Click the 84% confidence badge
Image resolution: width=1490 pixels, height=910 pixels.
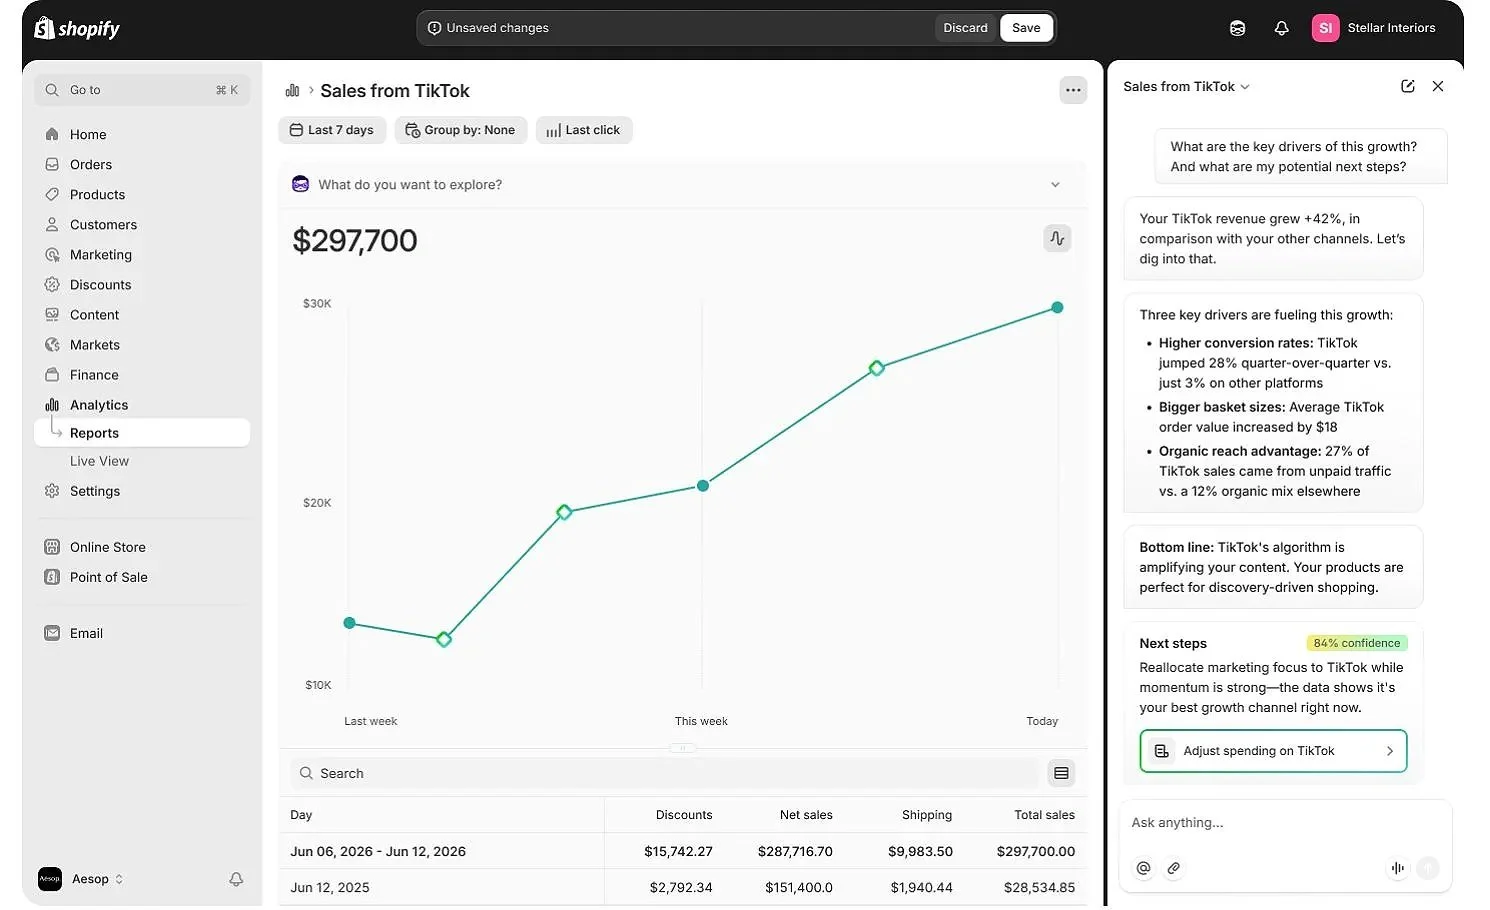[1356, 643]
